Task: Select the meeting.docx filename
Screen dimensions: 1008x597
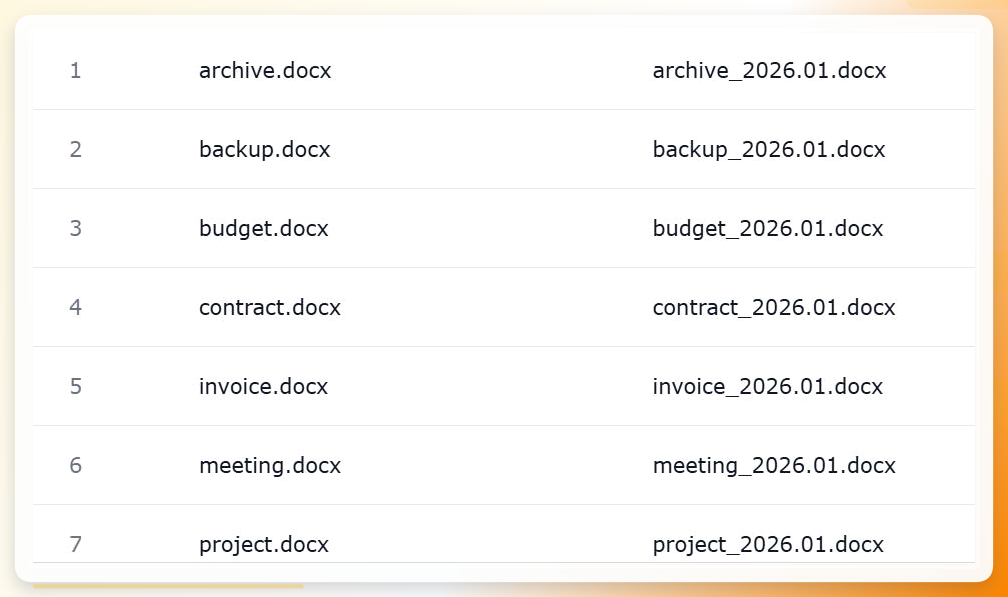Action: (x=270, y=465)
